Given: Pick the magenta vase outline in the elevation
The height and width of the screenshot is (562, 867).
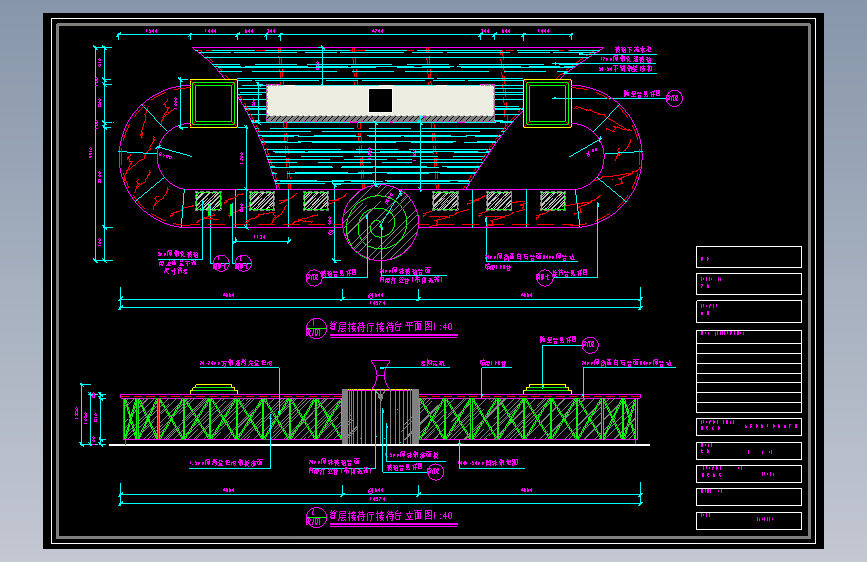Looking at the screenshot, I should 380,374.
